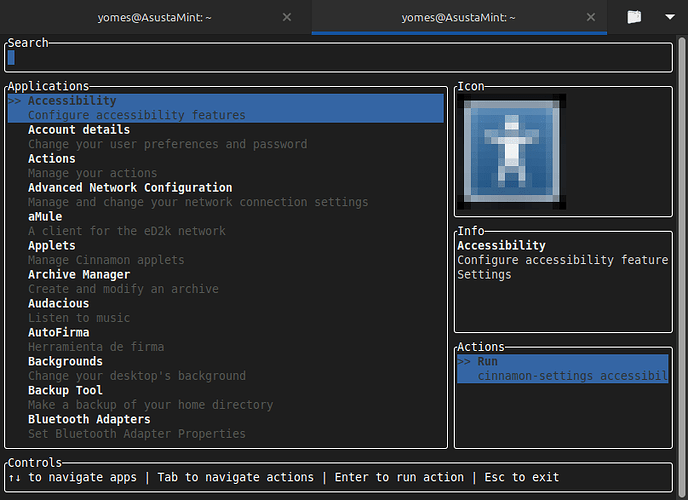The width and height of the screenshot is (688, 500).
Task: Select the Actions application entry
Action: (52, 159)
